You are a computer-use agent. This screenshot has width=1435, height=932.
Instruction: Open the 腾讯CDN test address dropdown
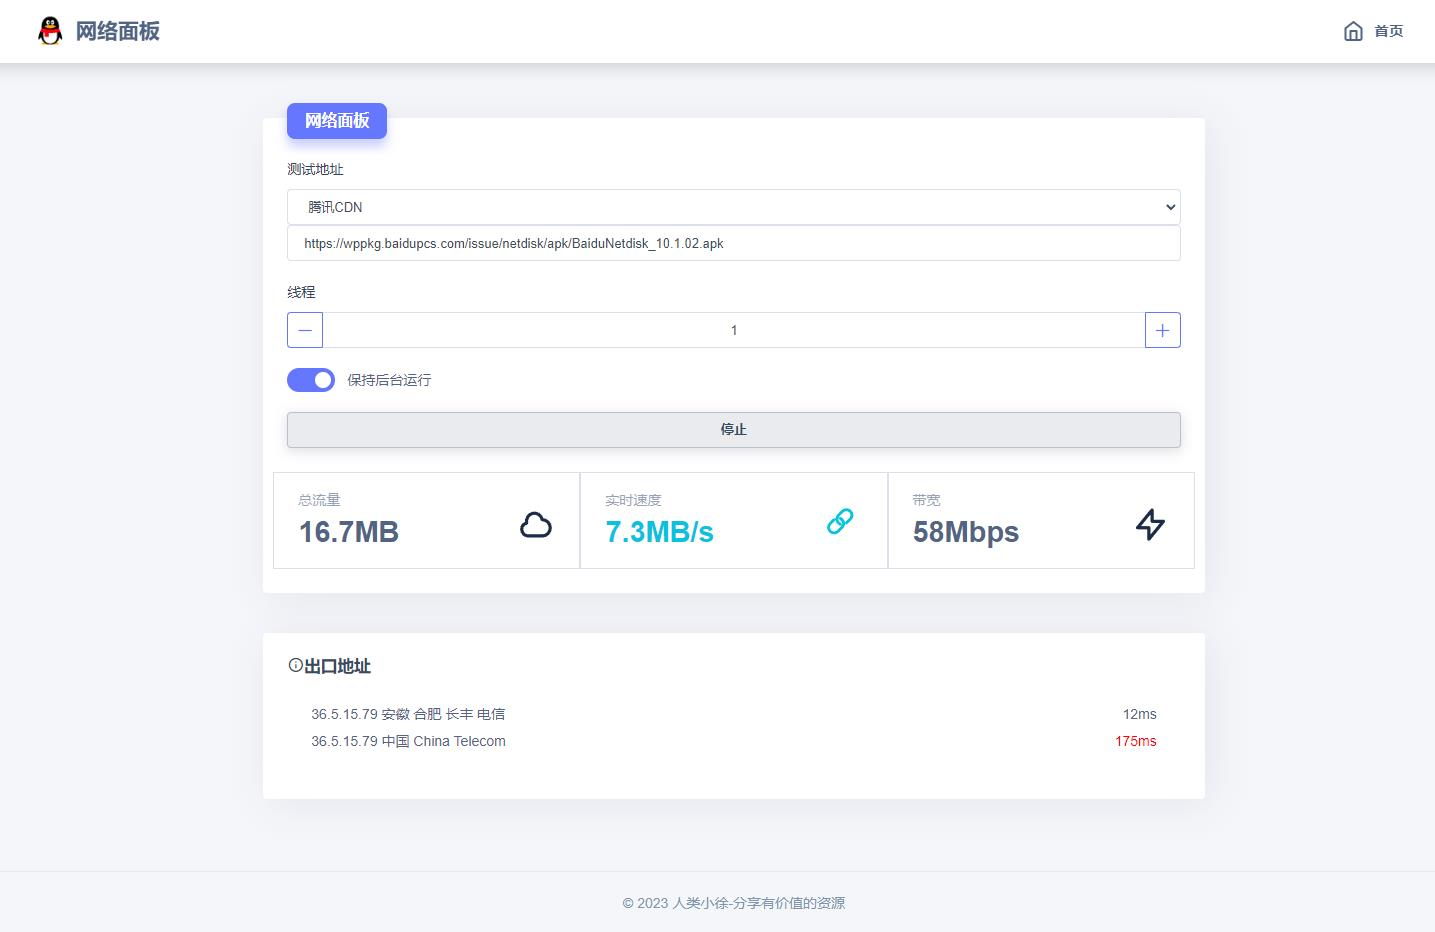[x=734, y=207]
